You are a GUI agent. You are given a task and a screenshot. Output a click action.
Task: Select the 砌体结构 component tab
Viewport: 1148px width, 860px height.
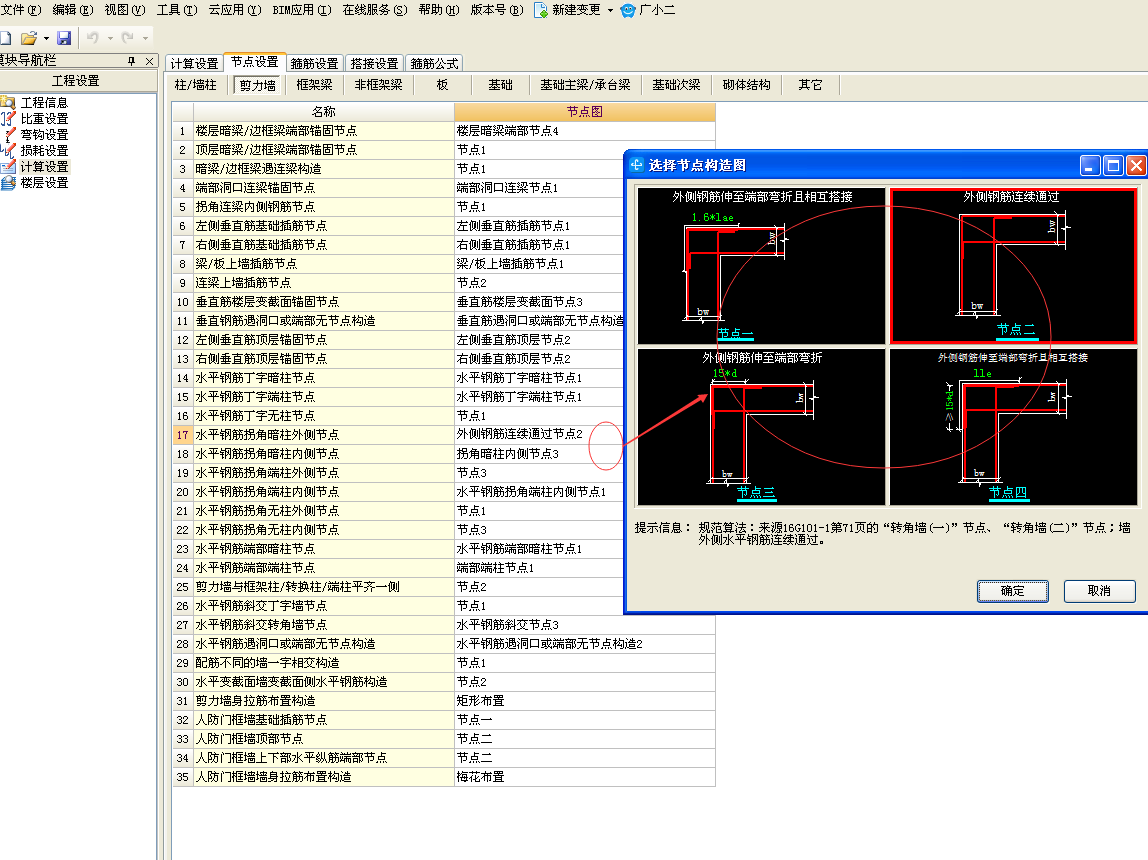747,85
